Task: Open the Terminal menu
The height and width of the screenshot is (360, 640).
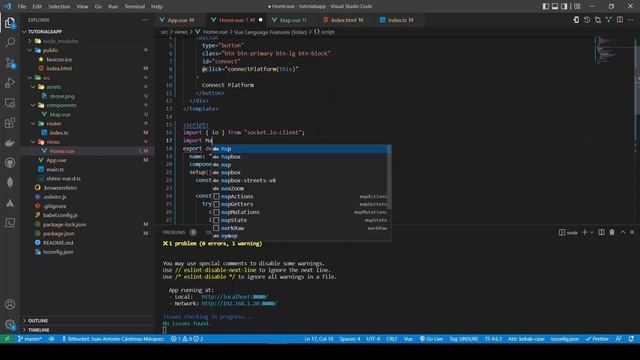Action: coord(135,6)
